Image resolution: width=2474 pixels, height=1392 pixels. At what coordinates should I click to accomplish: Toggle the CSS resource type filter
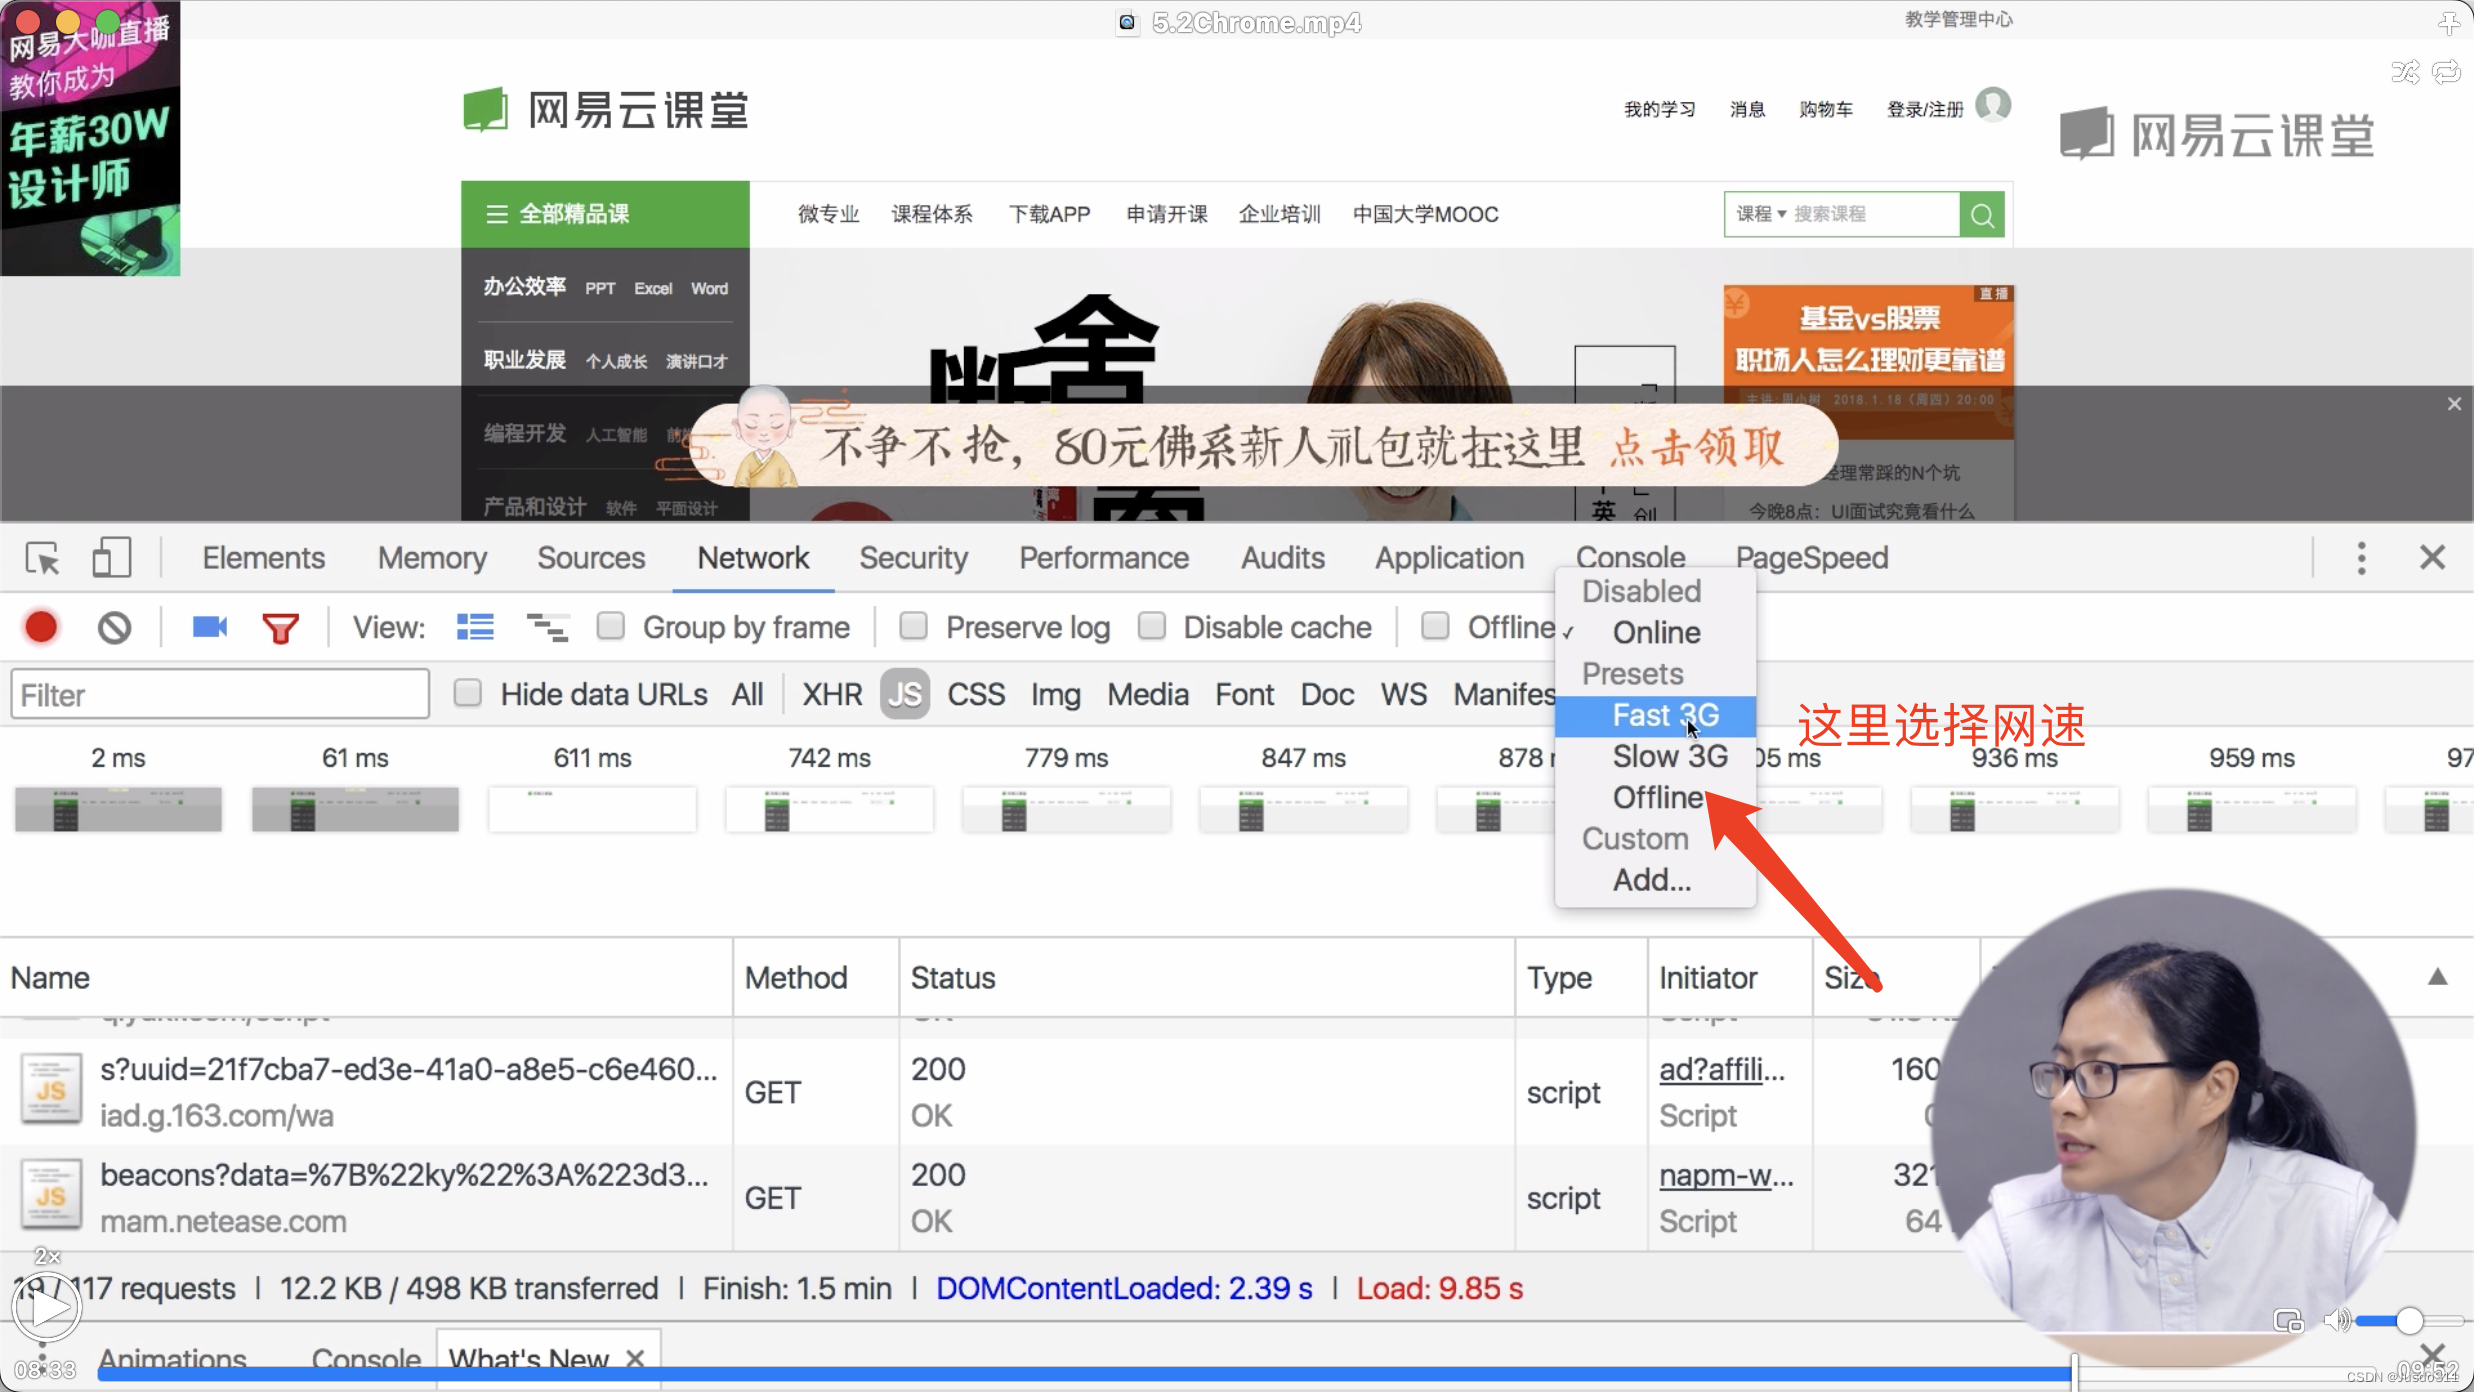976,694
